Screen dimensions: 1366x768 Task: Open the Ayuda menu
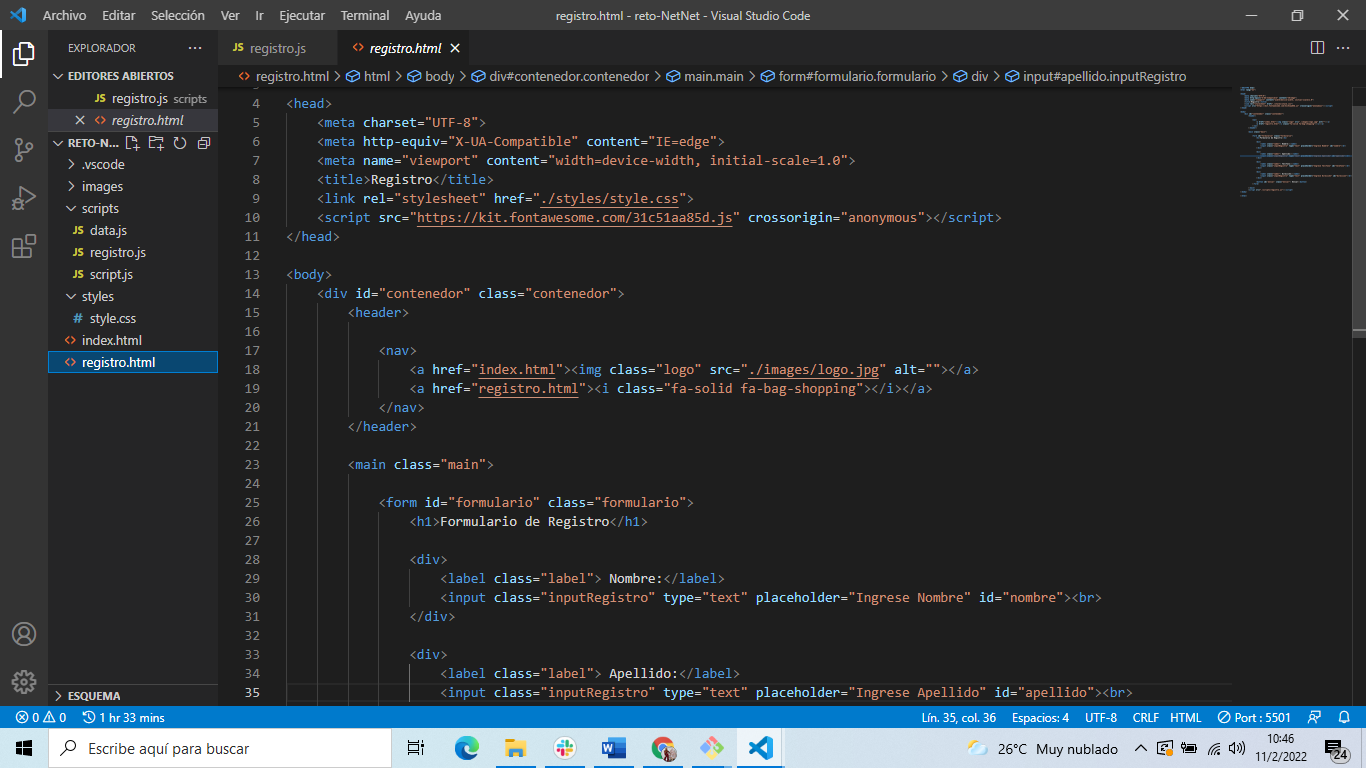coord(423,15)
